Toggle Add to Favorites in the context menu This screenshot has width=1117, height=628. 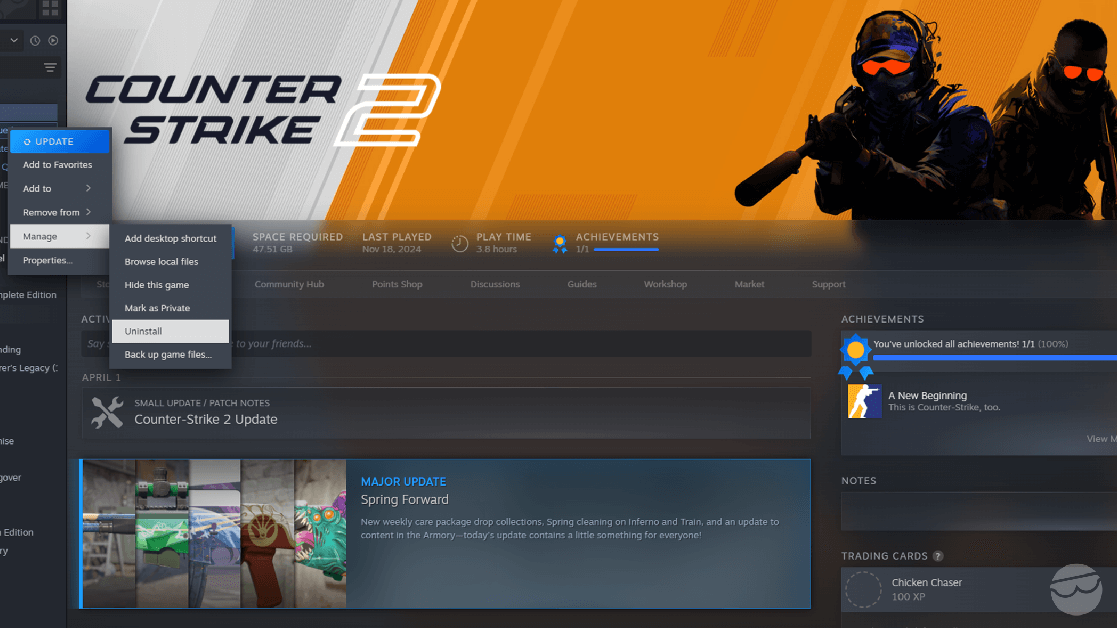[x=59, y=164]
